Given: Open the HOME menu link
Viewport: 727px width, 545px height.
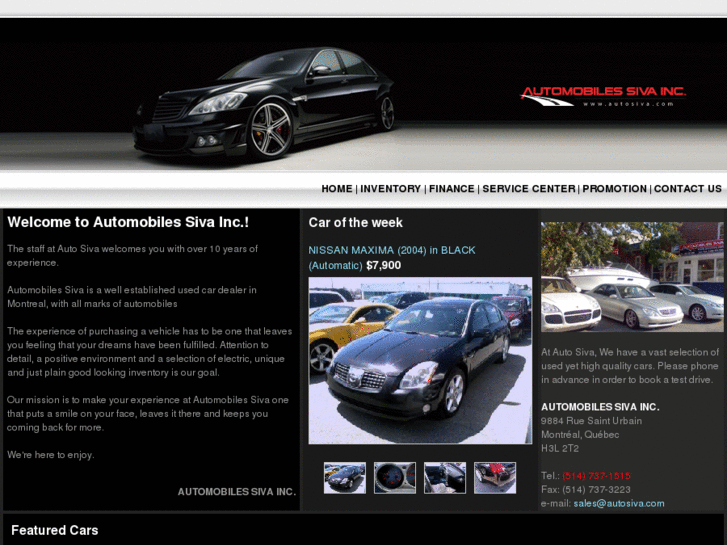Looking at the screenshot, I should [337, 189].
